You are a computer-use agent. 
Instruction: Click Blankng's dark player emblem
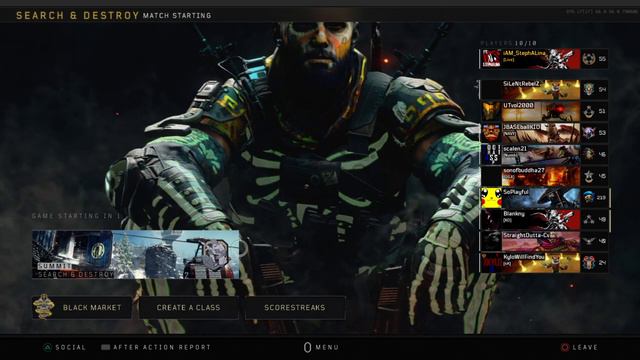(x=491, y=220)
